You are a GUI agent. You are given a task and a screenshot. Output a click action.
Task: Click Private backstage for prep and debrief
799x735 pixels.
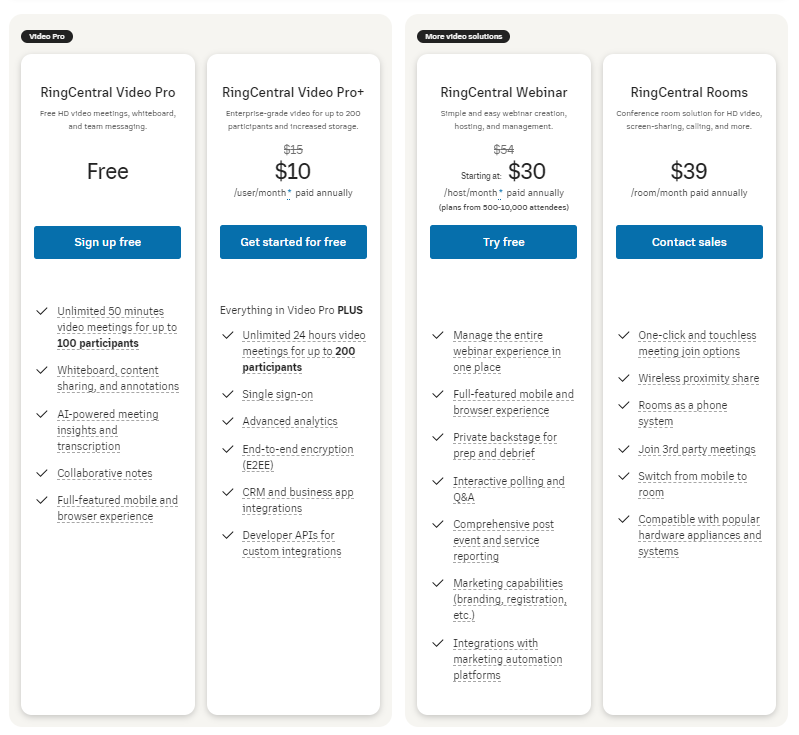[504, 445]
